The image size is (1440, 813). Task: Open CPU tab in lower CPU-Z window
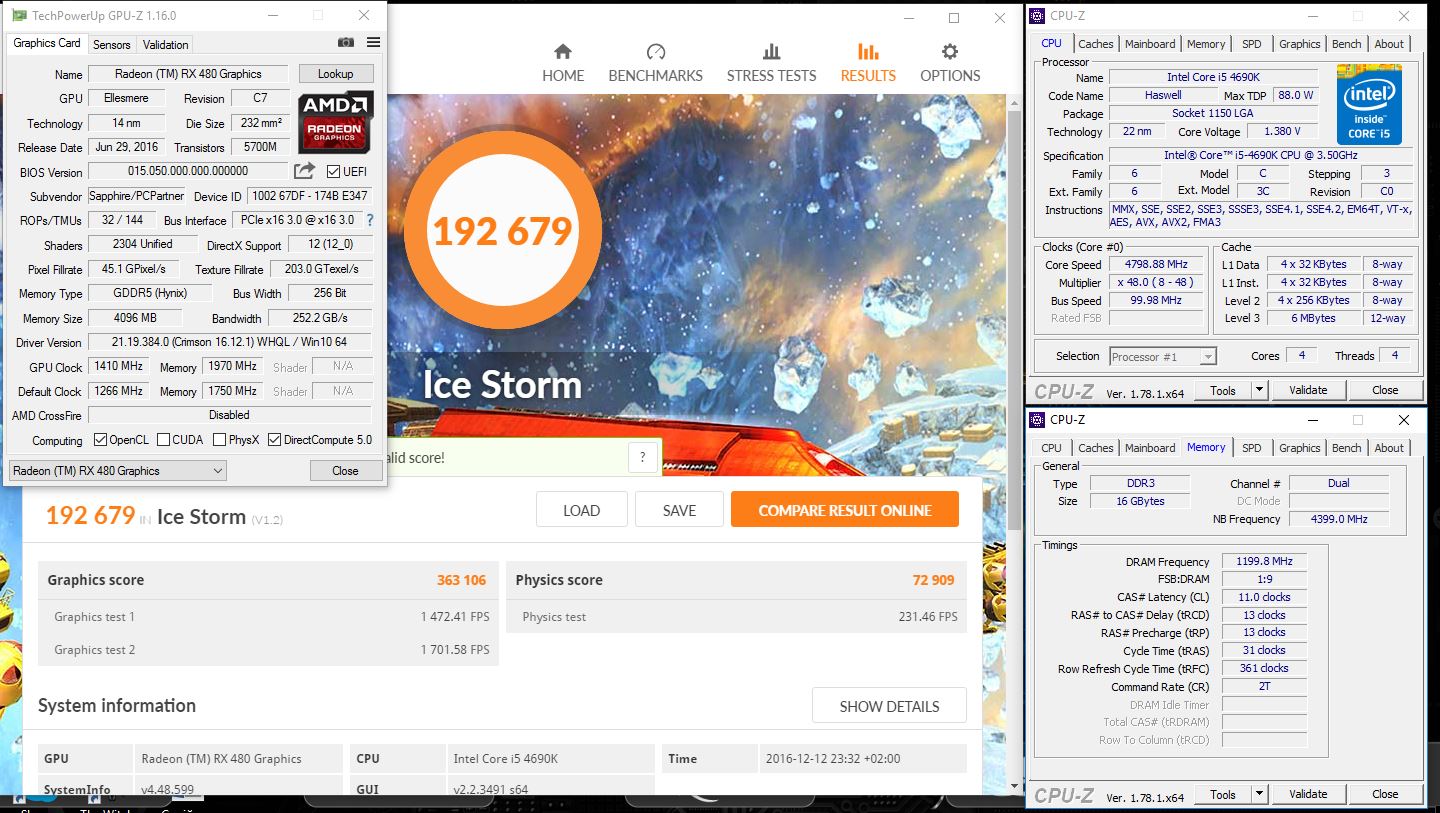[1052, 448]
